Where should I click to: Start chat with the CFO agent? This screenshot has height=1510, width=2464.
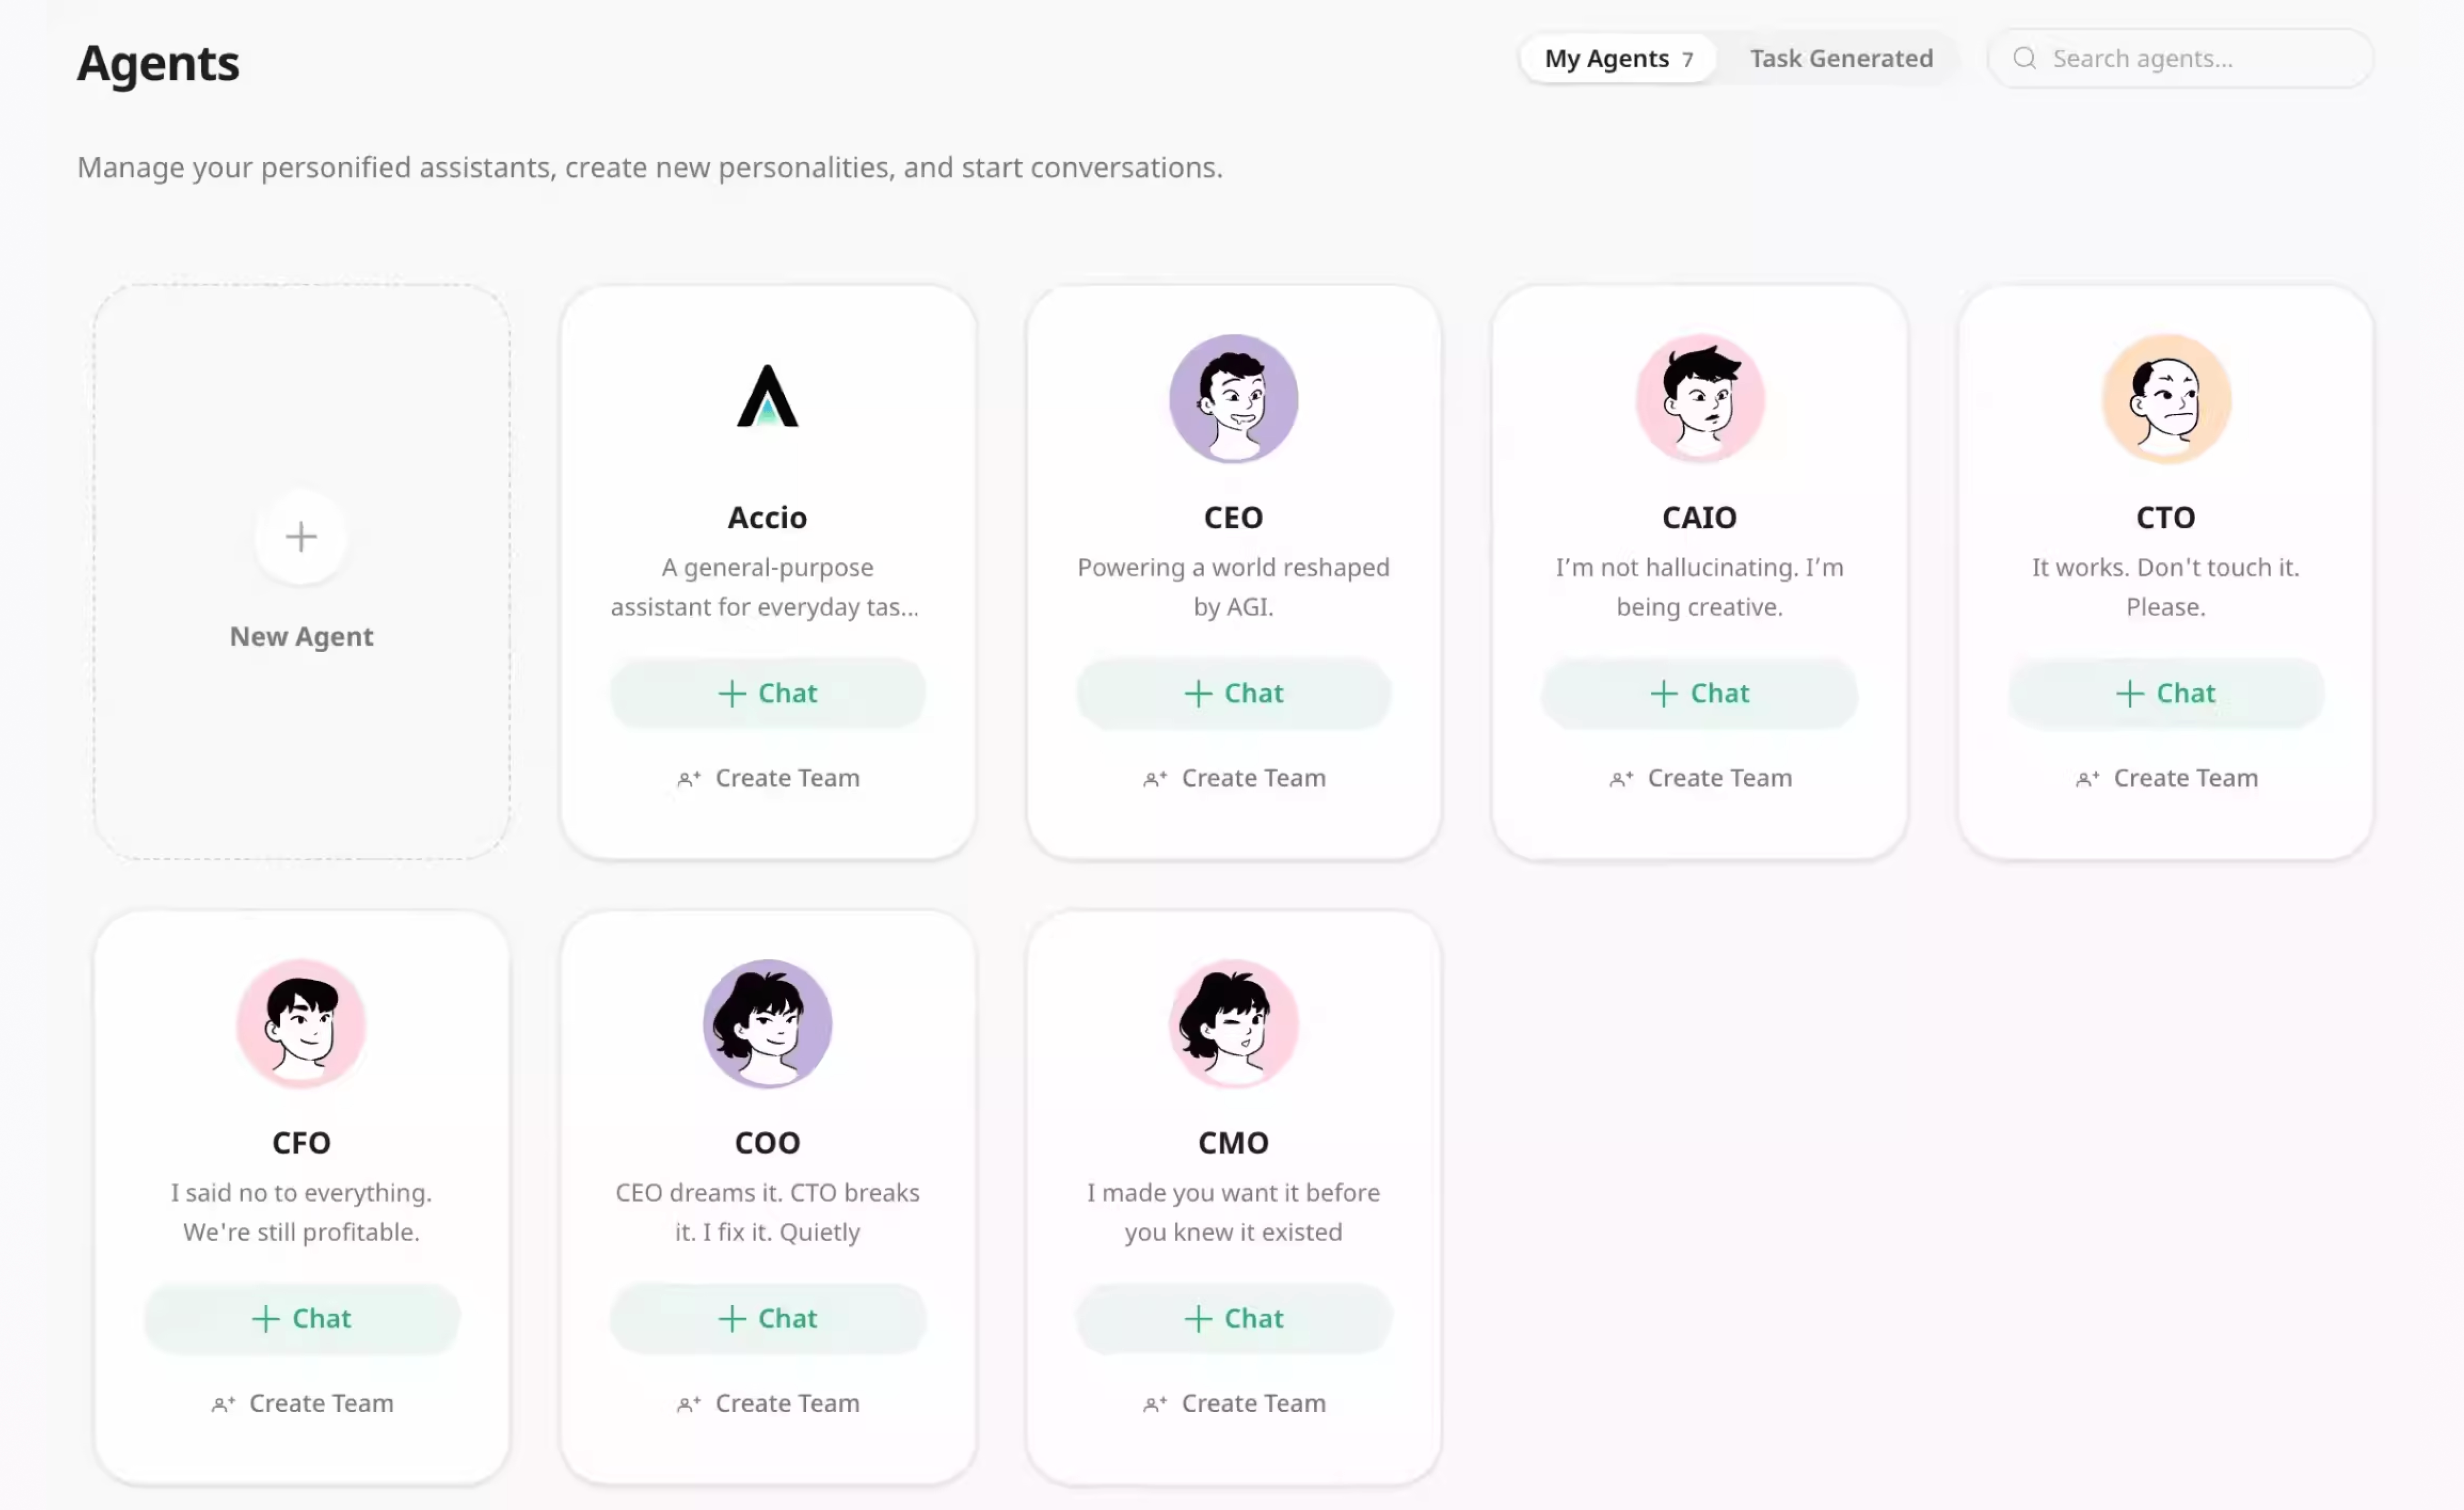[301, 1318]
